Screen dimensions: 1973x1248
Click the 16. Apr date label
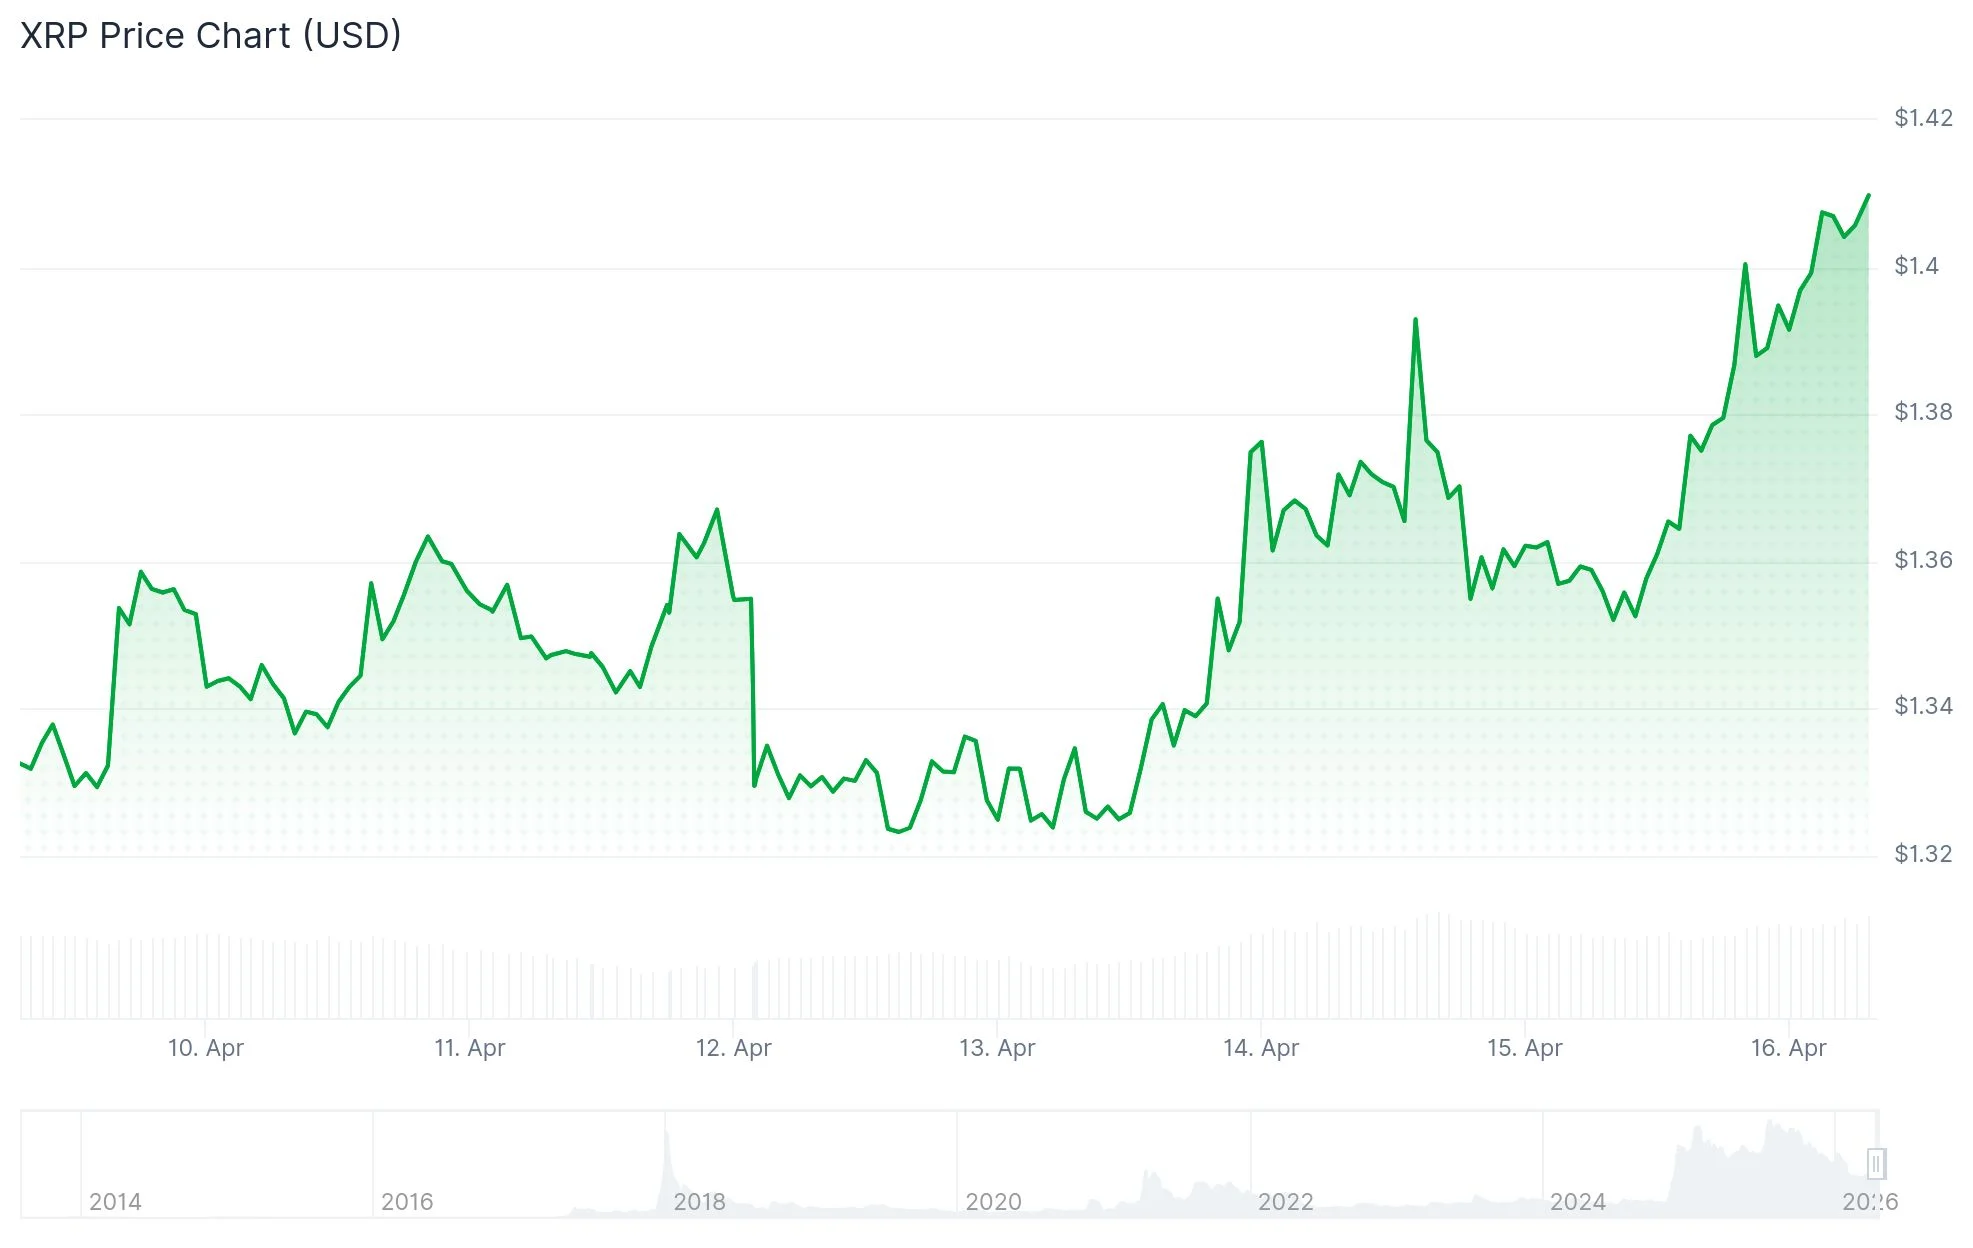(x=1788, y=1048)
